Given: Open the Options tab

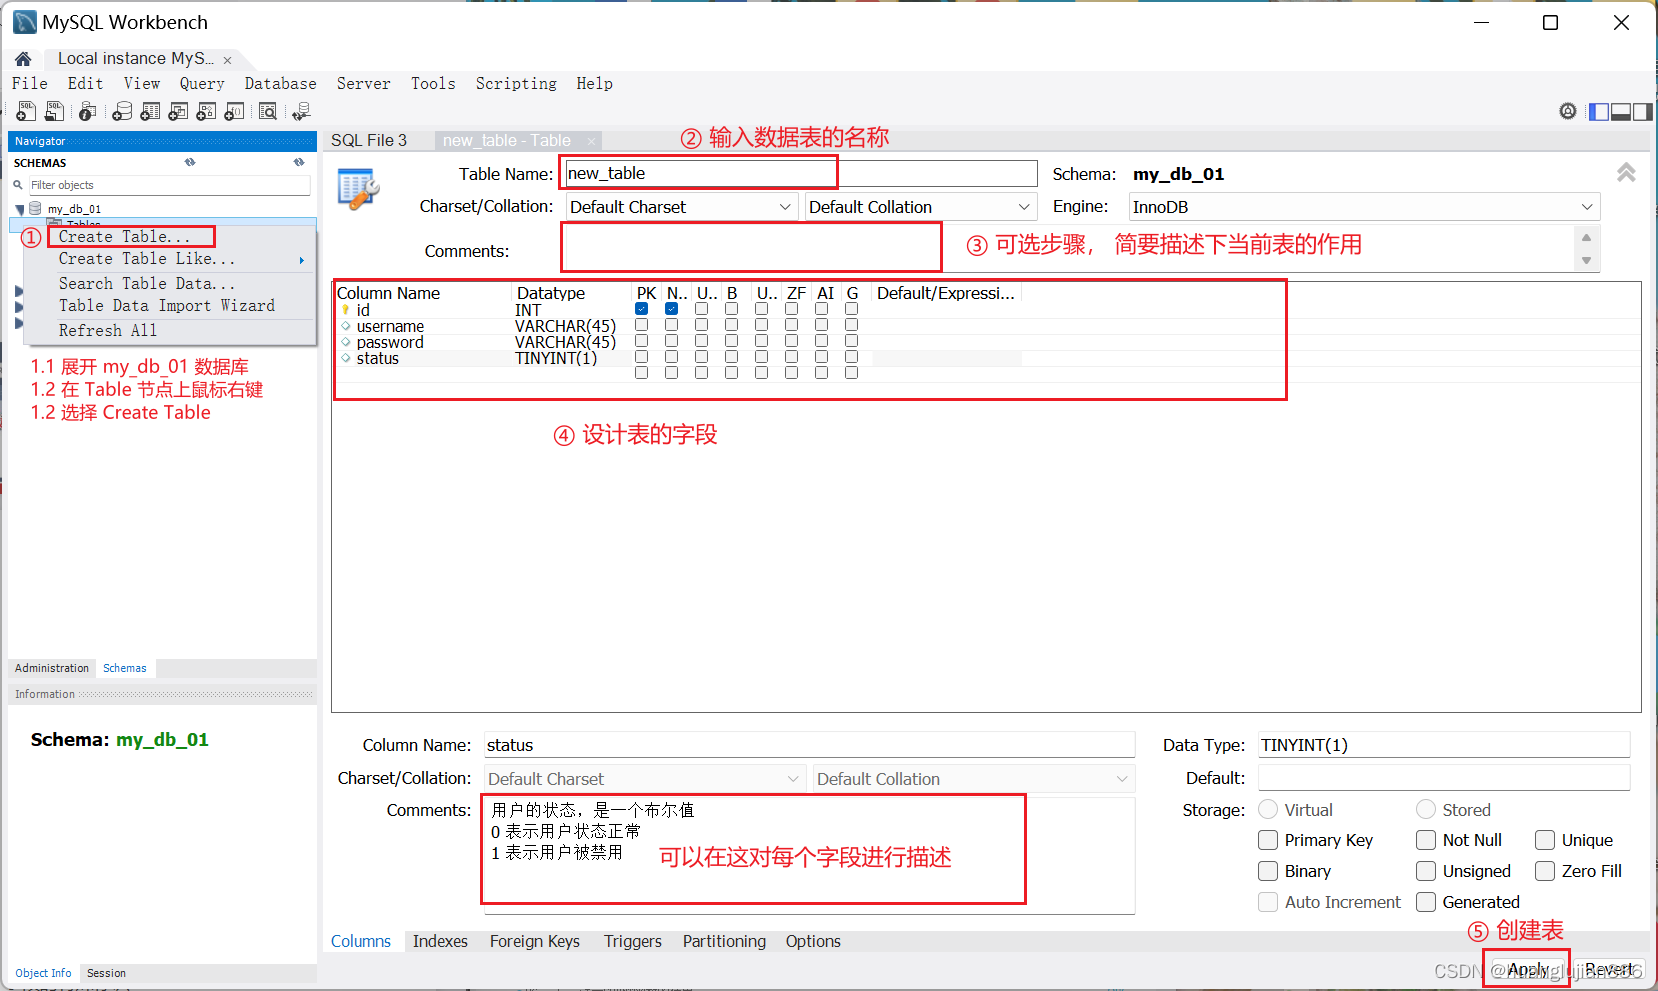Looking at the screenshot, I should (x=813, y=941).
